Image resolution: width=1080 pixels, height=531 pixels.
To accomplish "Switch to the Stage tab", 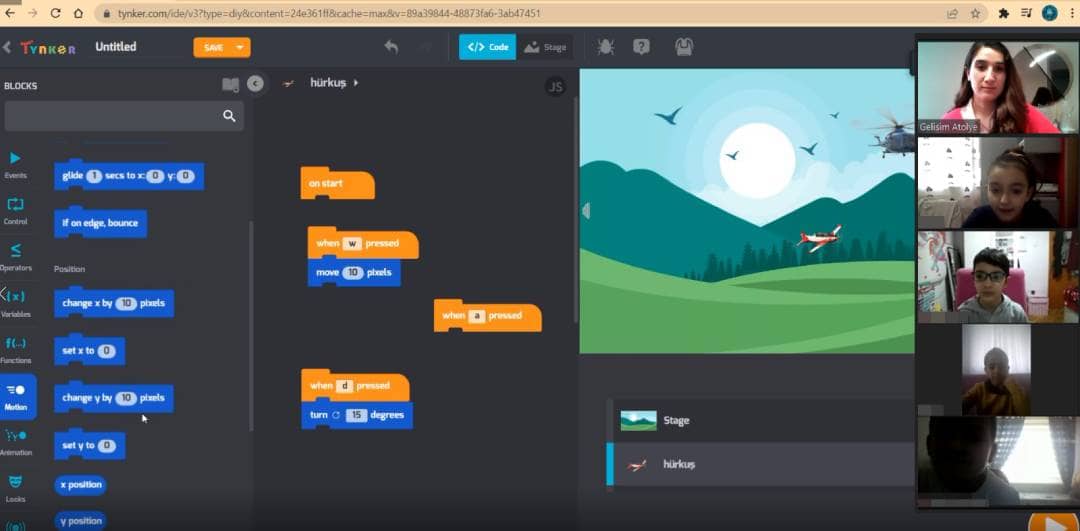I will [546, 47].
